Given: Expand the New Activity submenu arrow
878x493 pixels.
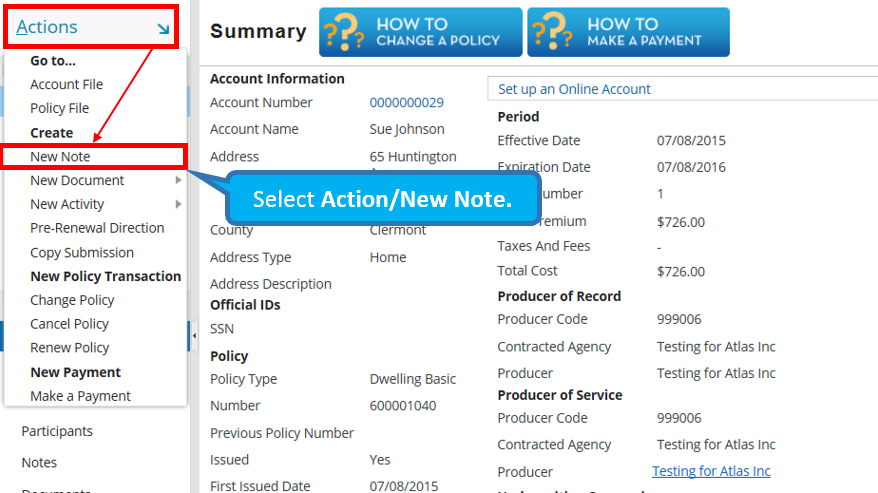Looking at the screenshot, I should 178,205.
